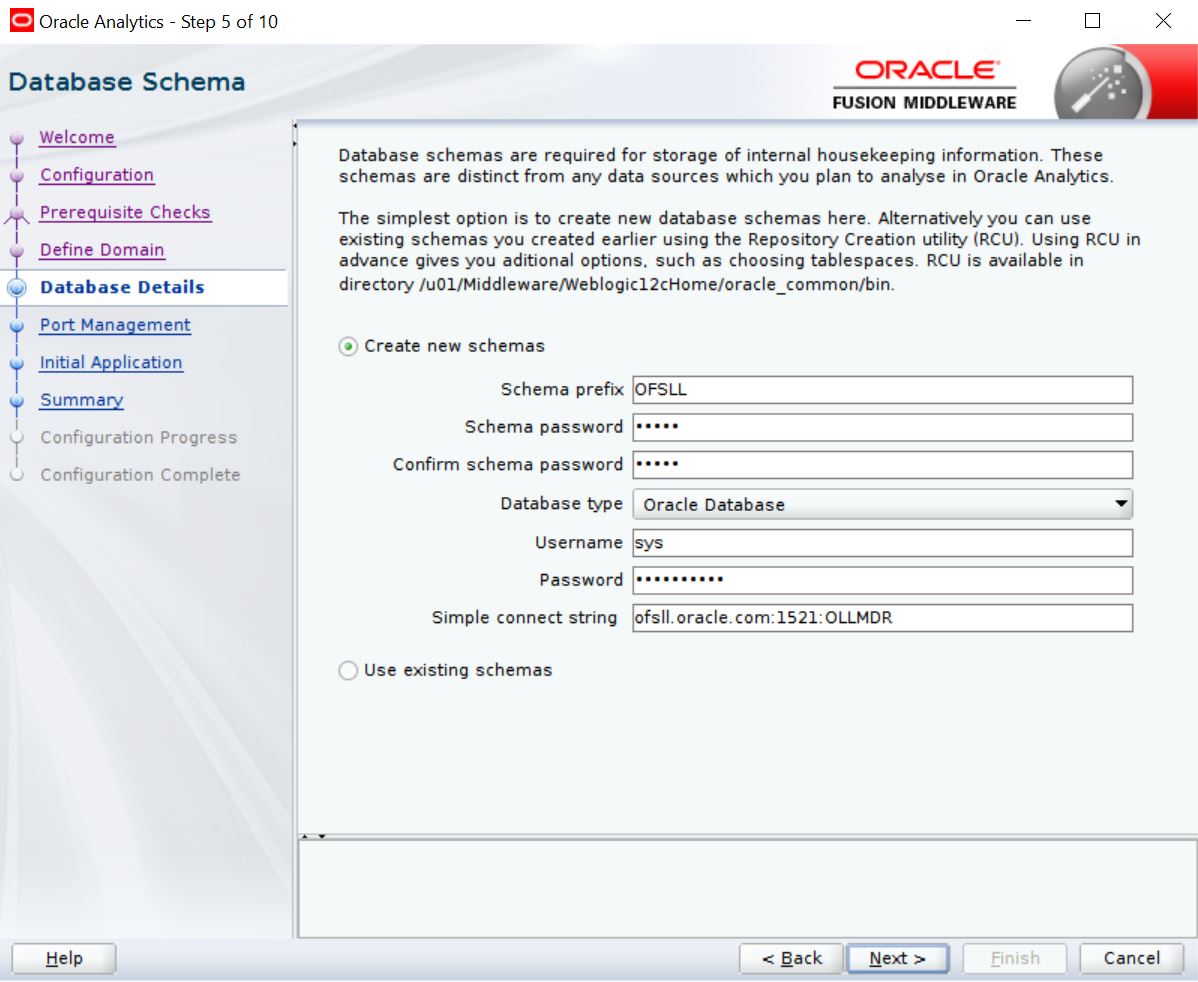This screenshot has width=1198, height=982.
Task: Click the Username field containing sys
Action: click(x=882, y=543)
